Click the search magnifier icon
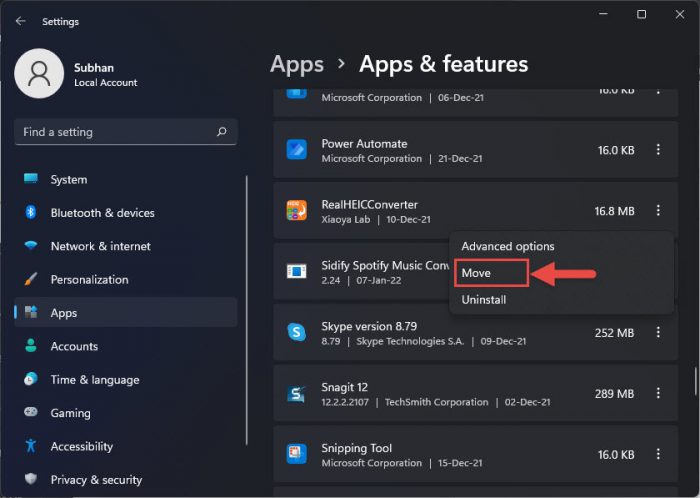Screen dimensions: 700x498 (222, 132)
